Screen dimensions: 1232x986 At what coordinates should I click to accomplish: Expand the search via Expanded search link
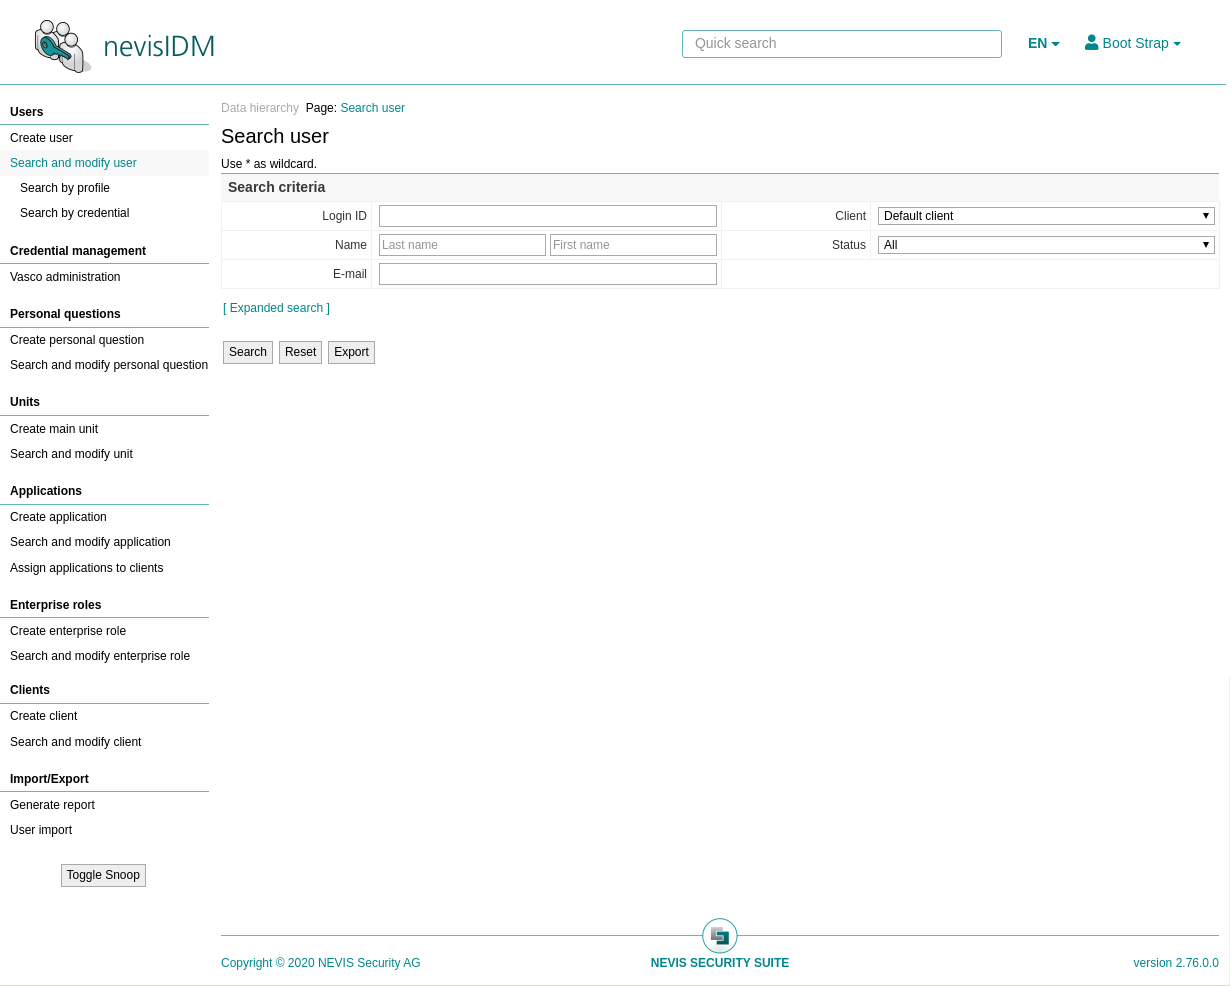click(276, 308)
